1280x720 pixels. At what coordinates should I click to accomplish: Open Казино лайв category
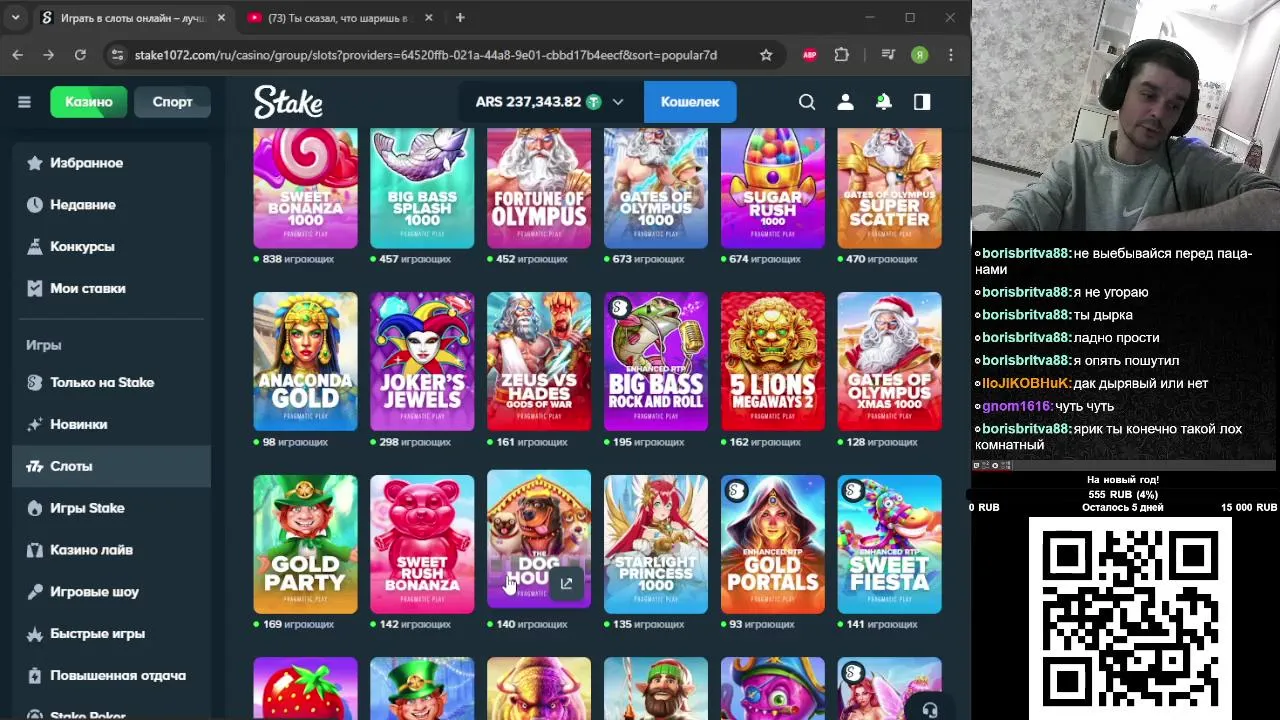(x=111, y=550)
